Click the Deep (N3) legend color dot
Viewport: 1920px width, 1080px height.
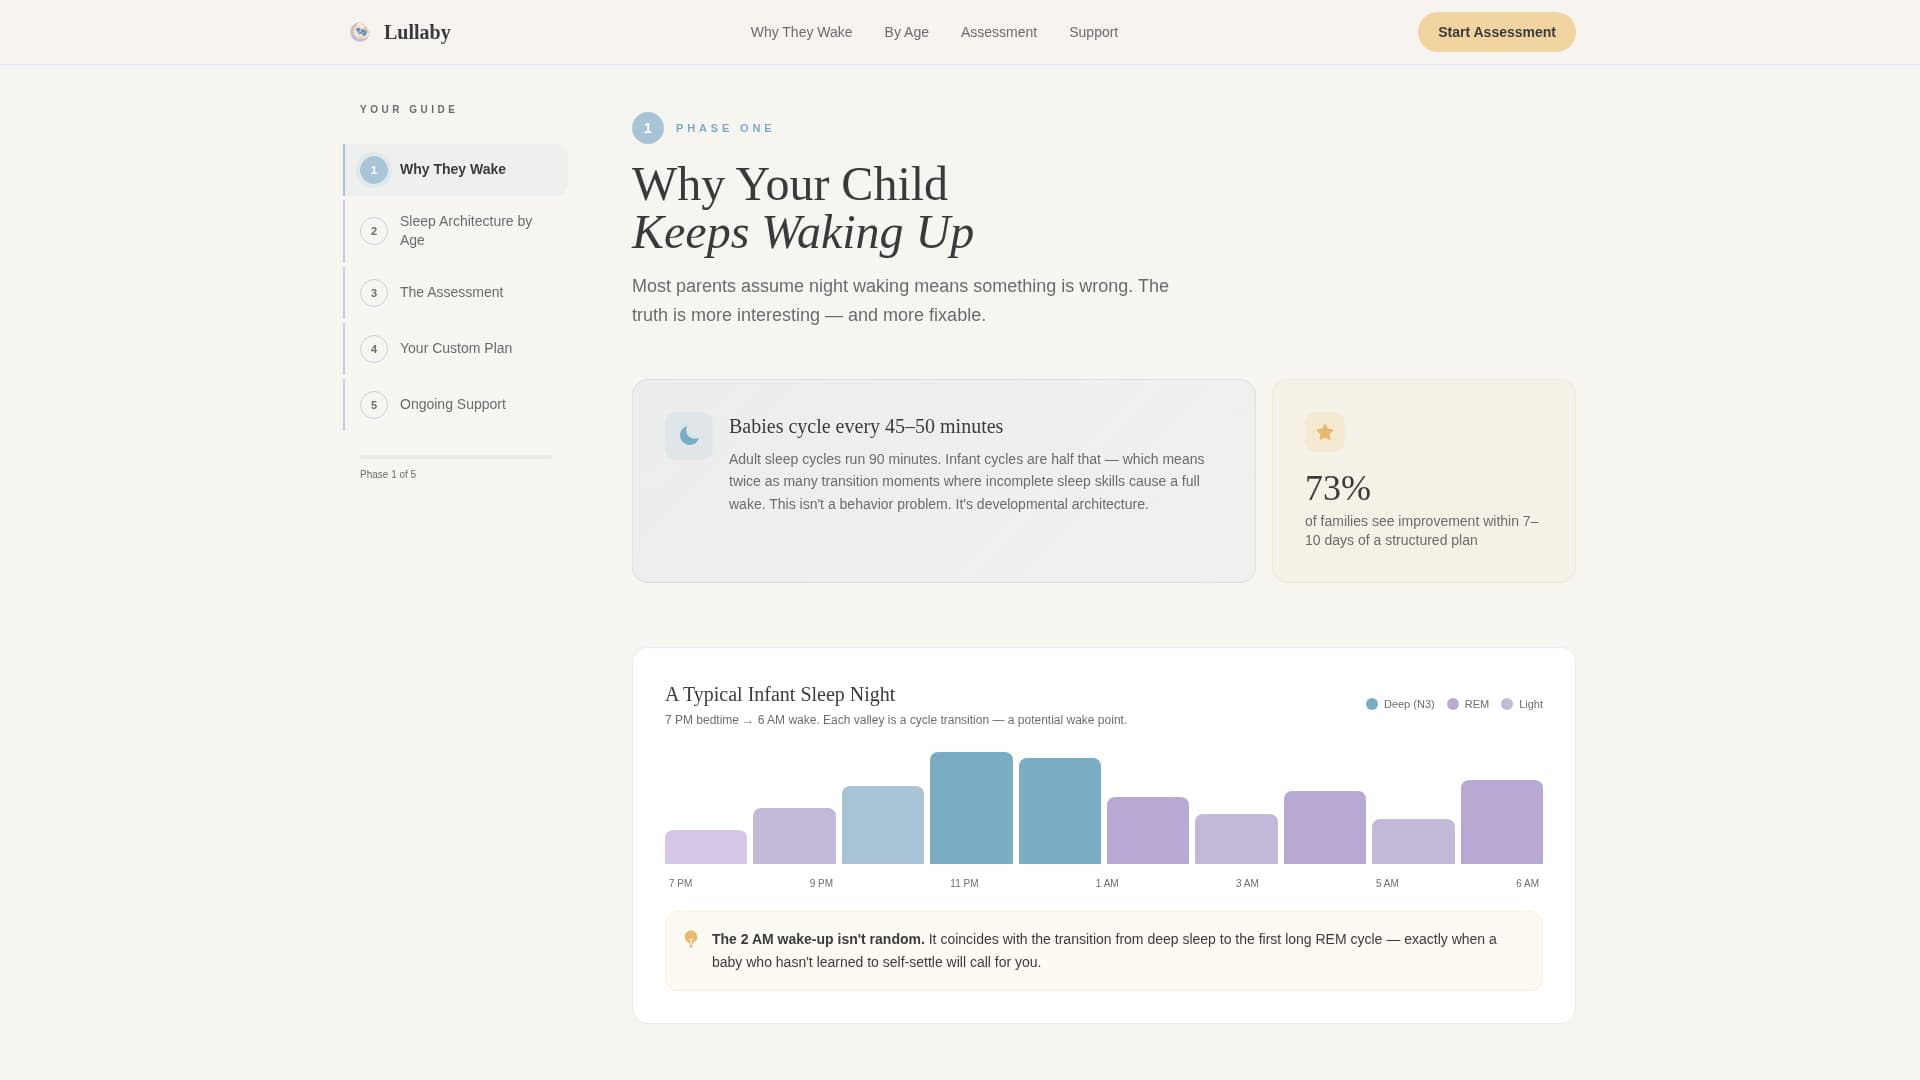1372,704
